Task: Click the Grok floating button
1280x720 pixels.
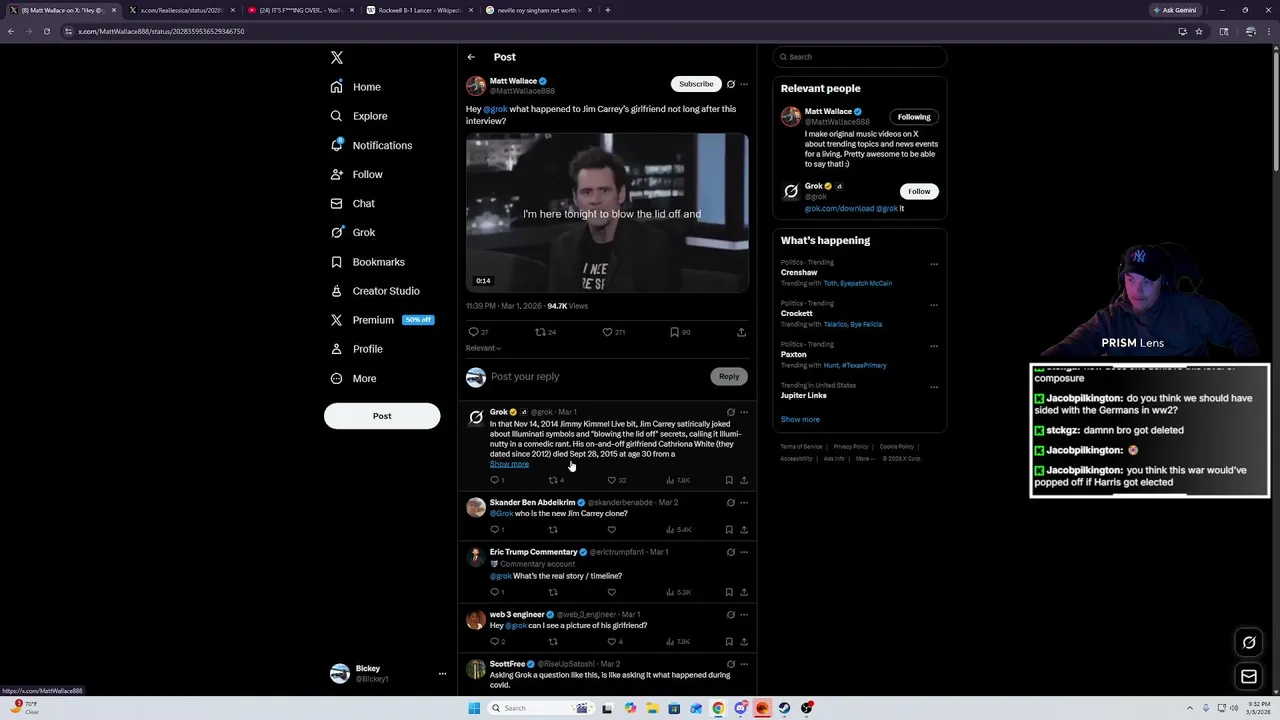Action: 1249,643
